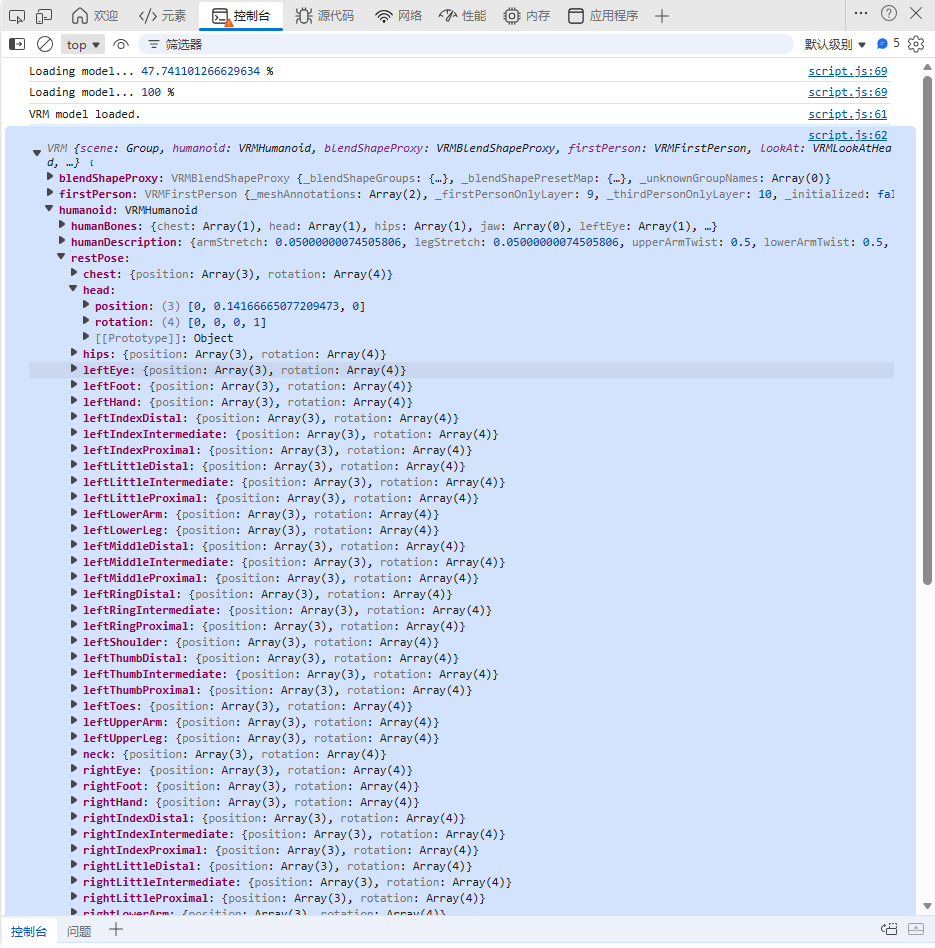The image size is (935, 948).
Task: Expand the rightEye entry
Action: point(74,768)
